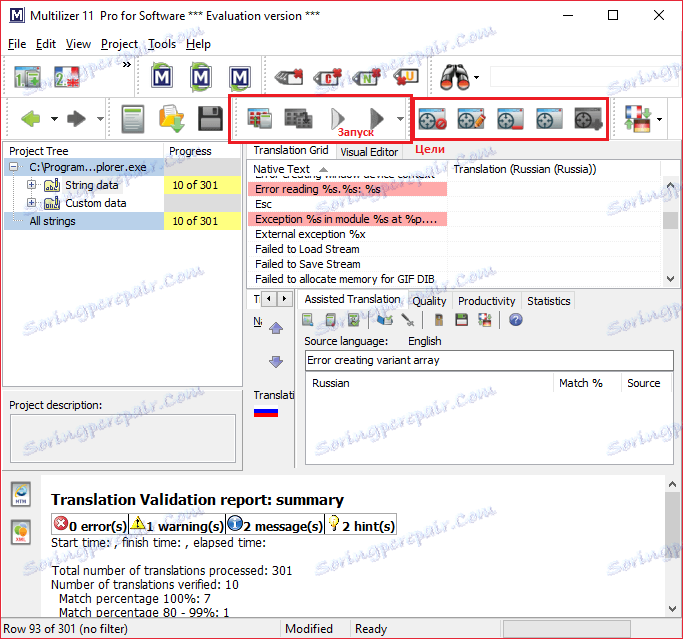Select the Assisted Translation tab
The image size is (683, 639).
pos(352,299)
